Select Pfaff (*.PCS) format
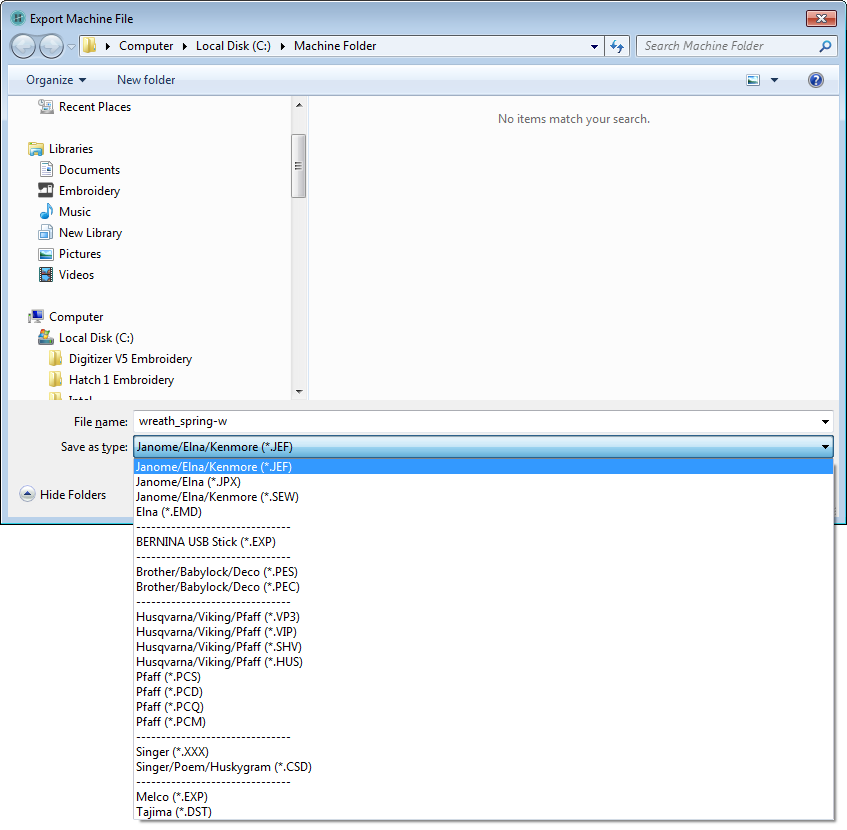 click(483, 677)
